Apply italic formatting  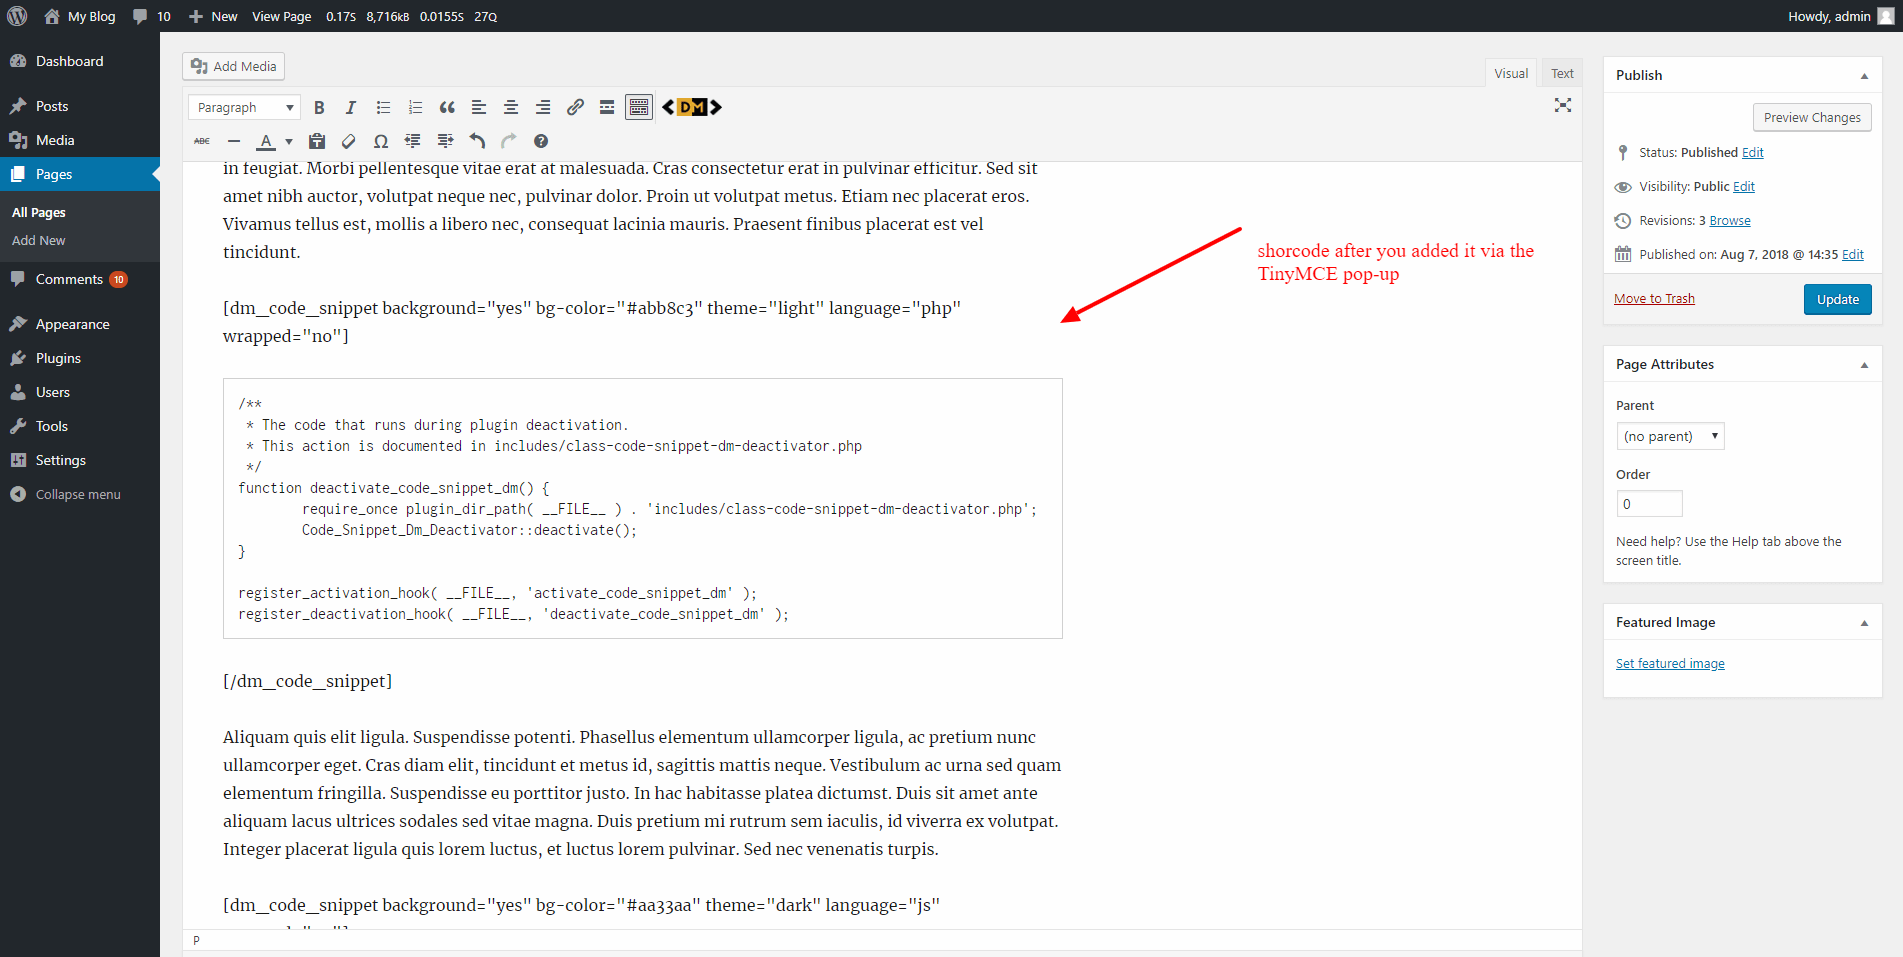click(351, 107)
